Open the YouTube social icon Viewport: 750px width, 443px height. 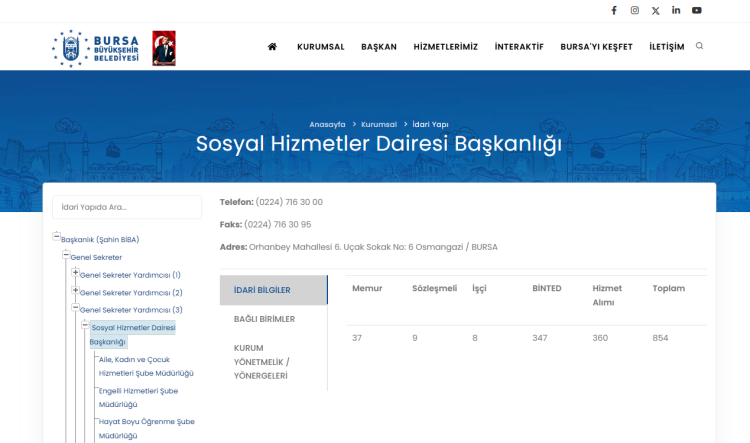(x=697, y=11)
